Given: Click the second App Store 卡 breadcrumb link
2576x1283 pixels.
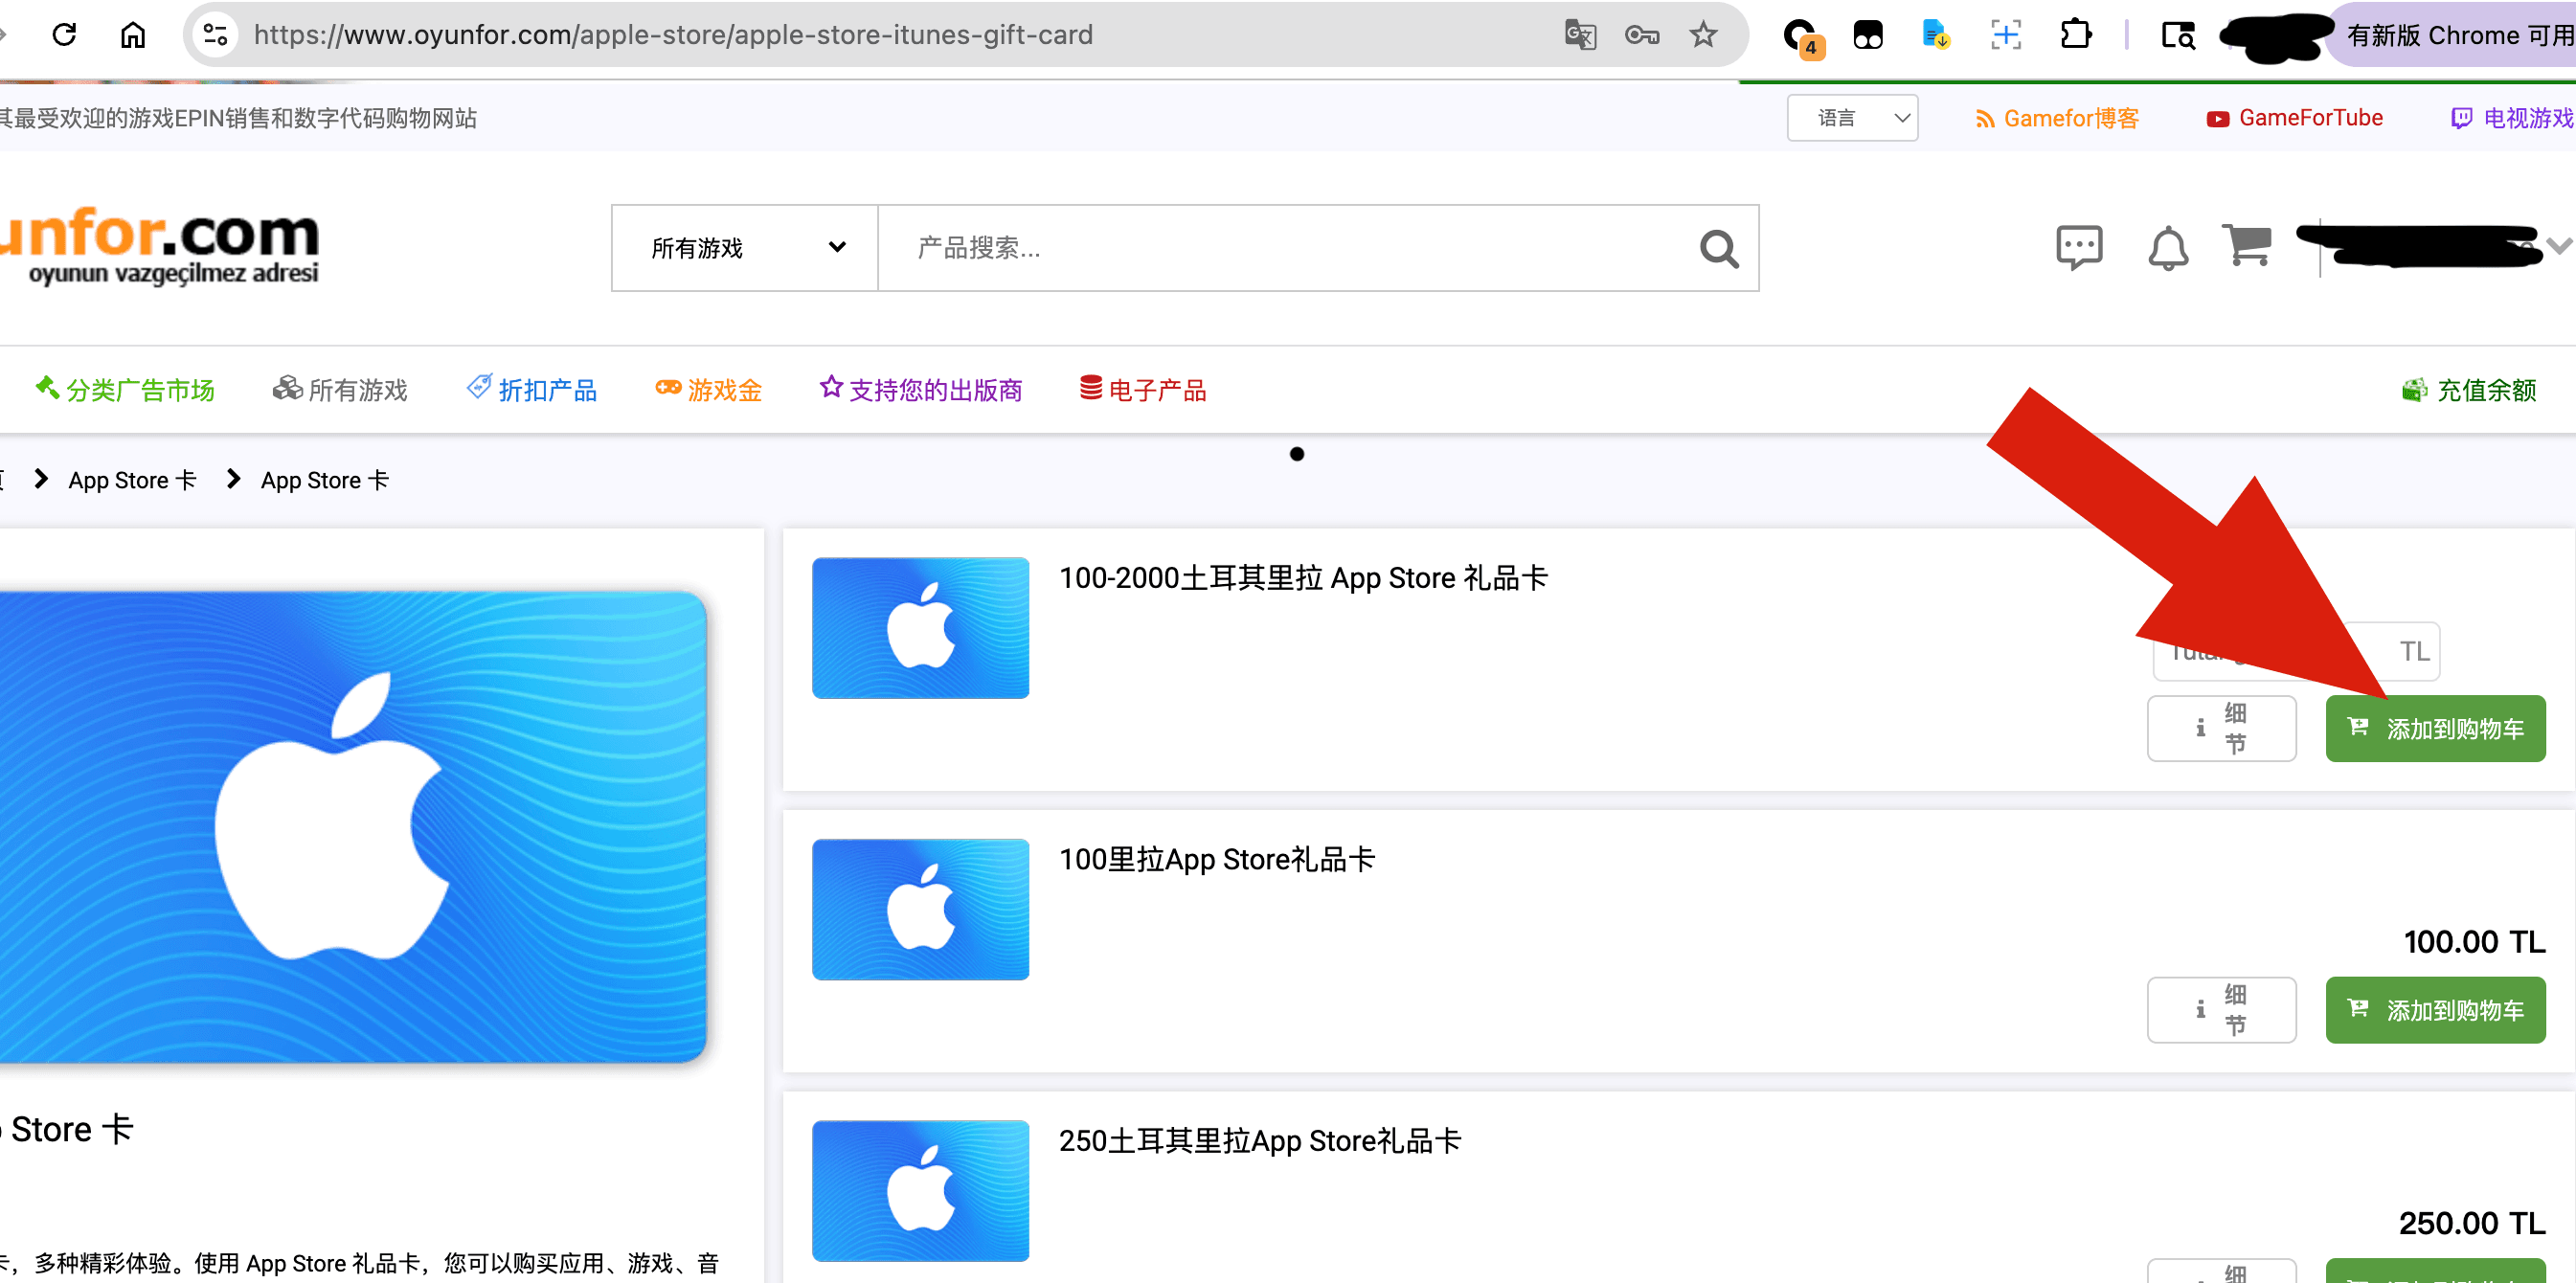Looking at the screenshot, I should click(x=325, y=480).
